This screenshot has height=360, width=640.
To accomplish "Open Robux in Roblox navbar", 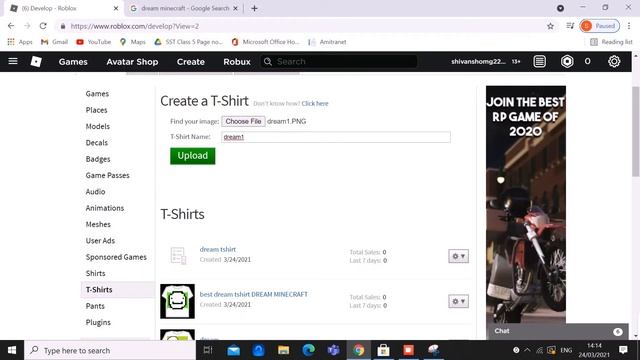I will click(x=237, y=62).
